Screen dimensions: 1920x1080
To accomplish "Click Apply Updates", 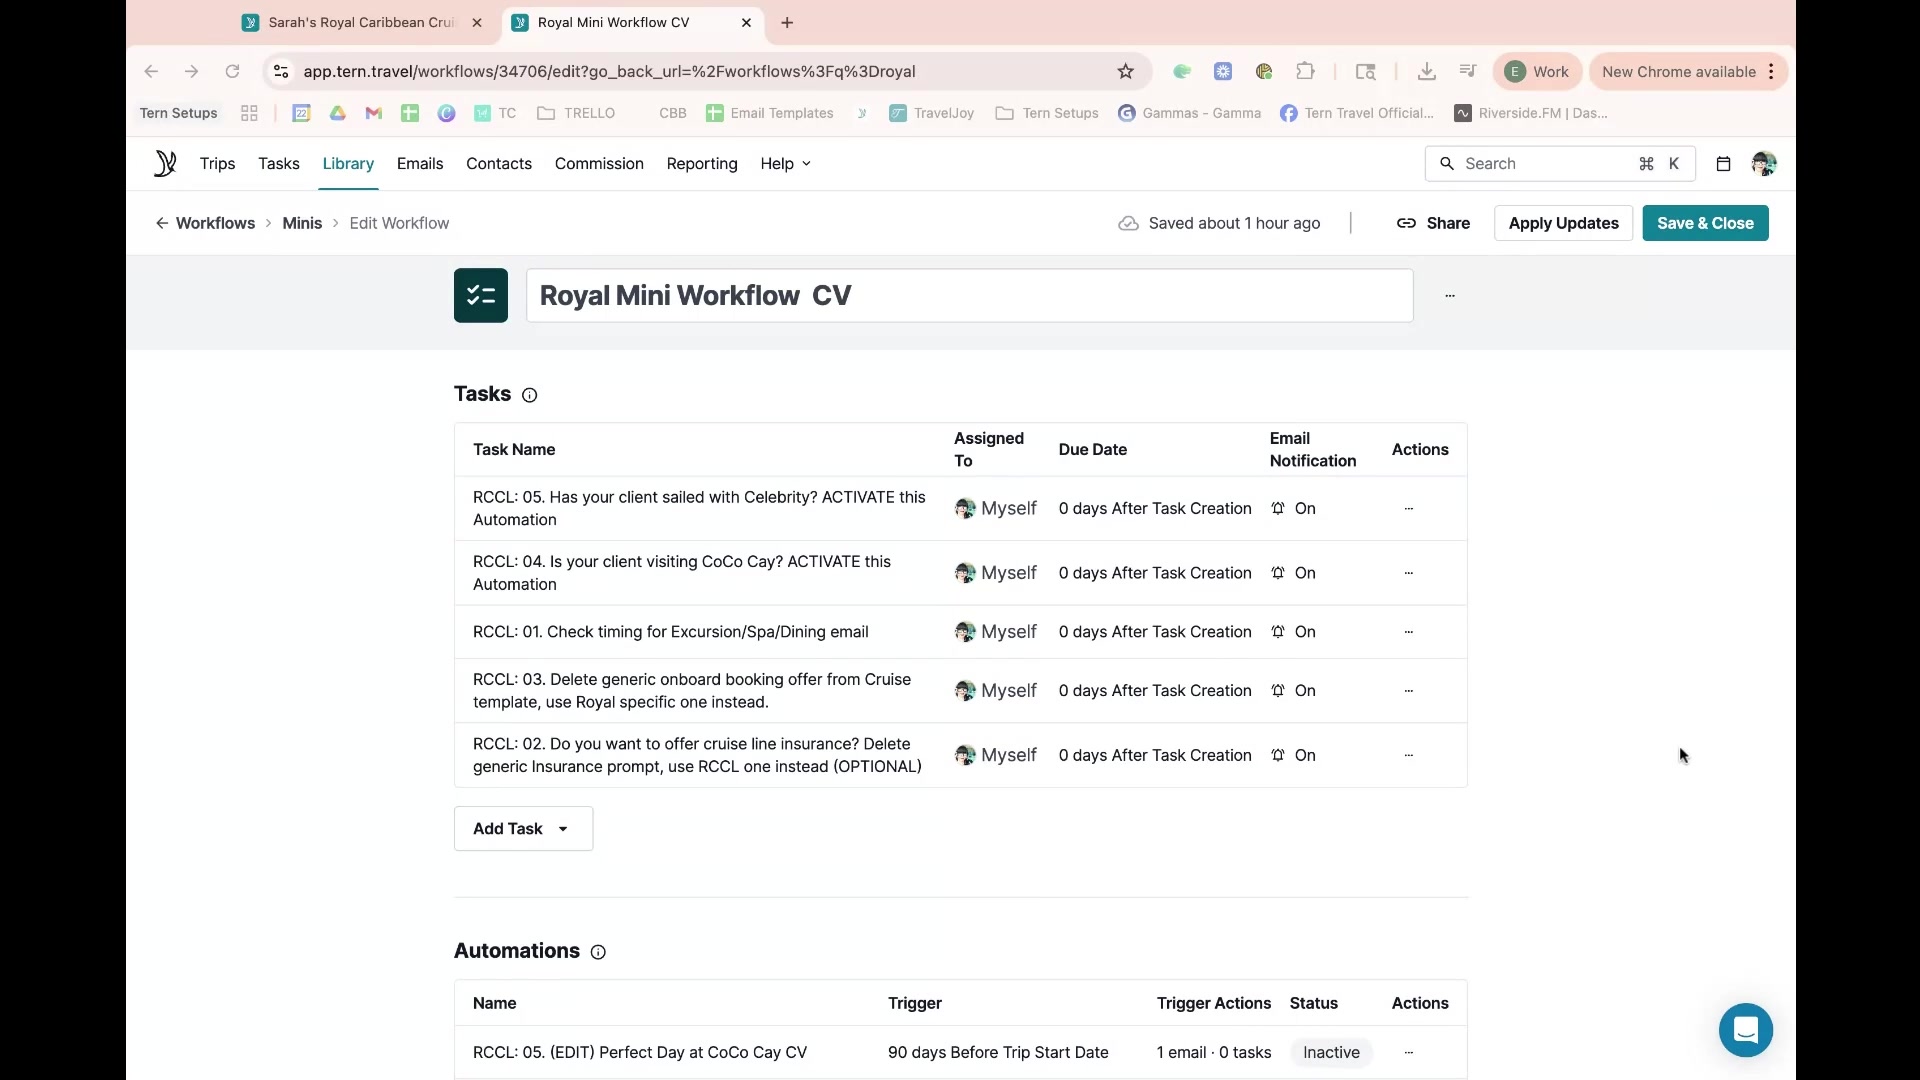I will [x=1563, y=223].
